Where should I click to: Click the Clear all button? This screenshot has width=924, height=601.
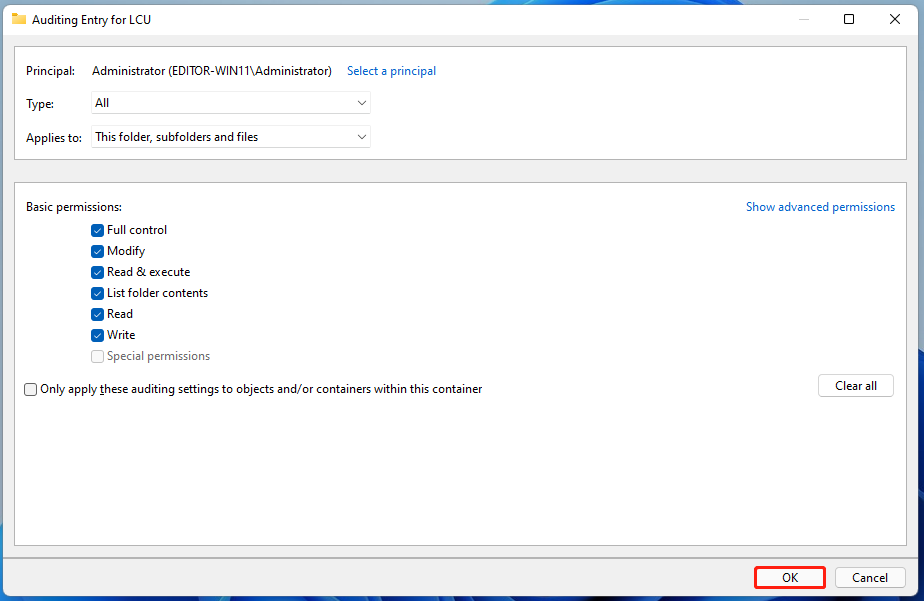coord(856,386)
